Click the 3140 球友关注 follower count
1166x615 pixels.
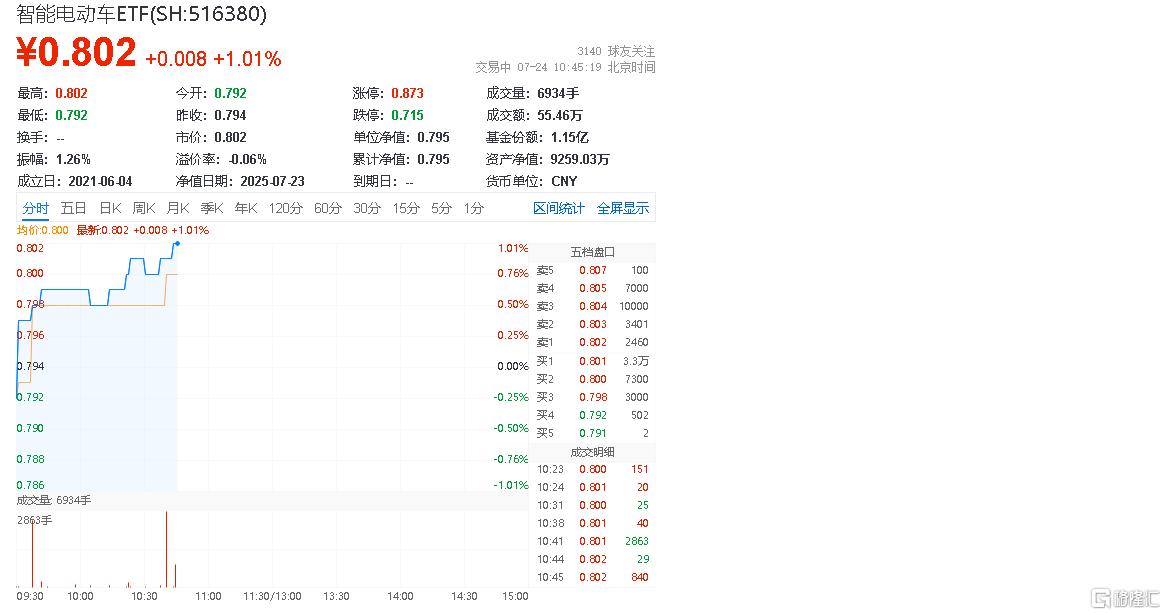pyautogui.click(x=616, y=51)
